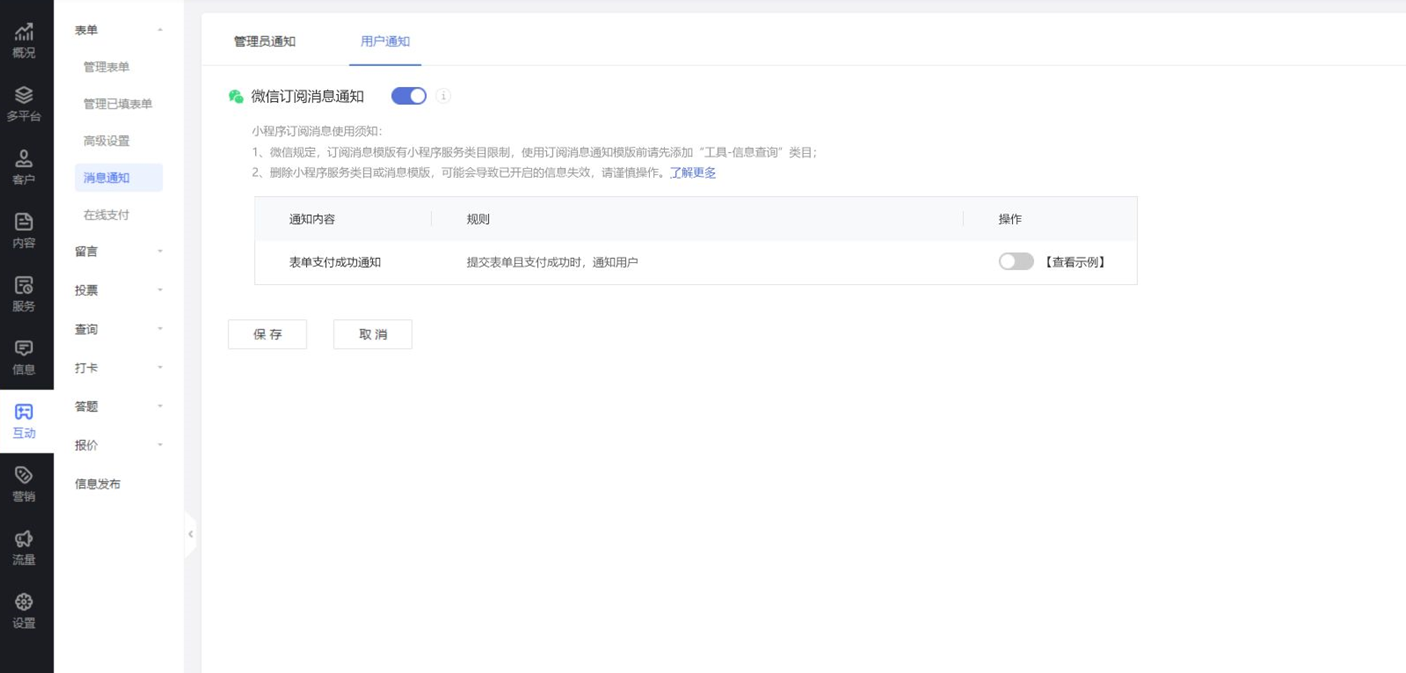
Task: Collapse the sidebar using the arrow handle
Action: pos(190,534)
